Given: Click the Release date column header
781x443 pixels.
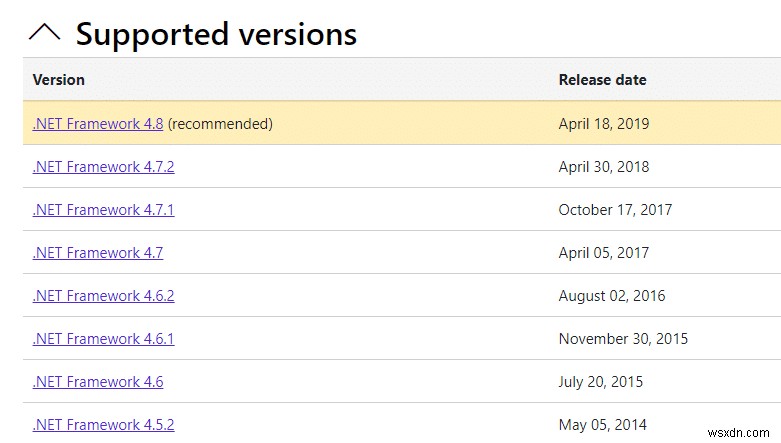Looking at the screenshot, I should [x=602, y=80].
